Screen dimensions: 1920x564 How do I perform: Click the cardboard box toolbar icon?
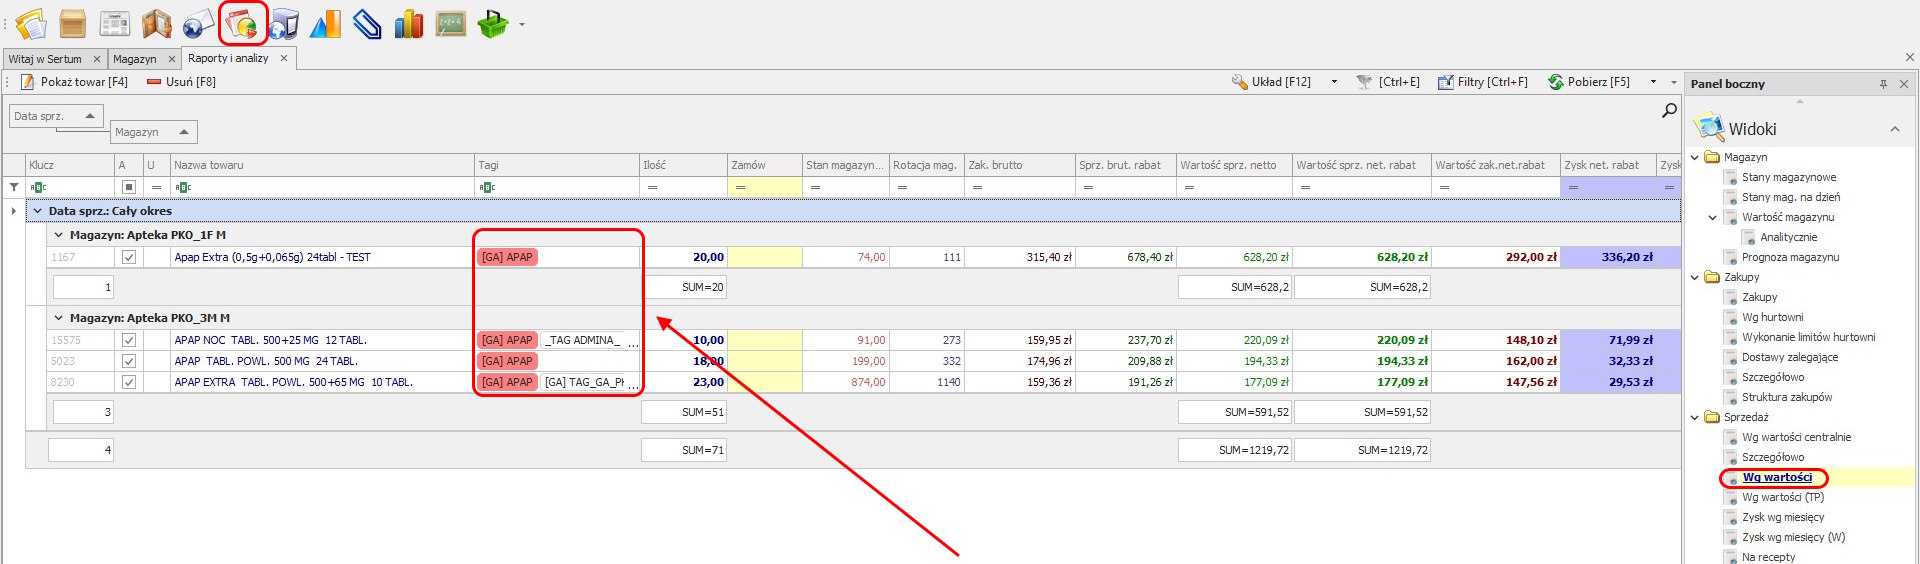point(73,24)
